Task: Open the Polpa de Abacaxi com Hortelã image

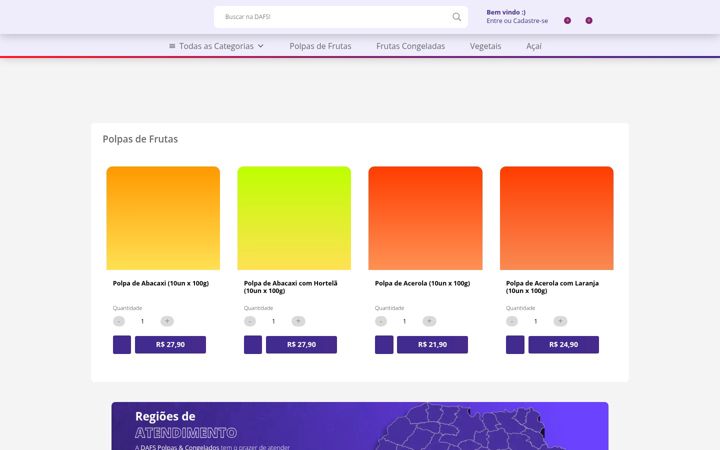Action: tap(294, 218)
